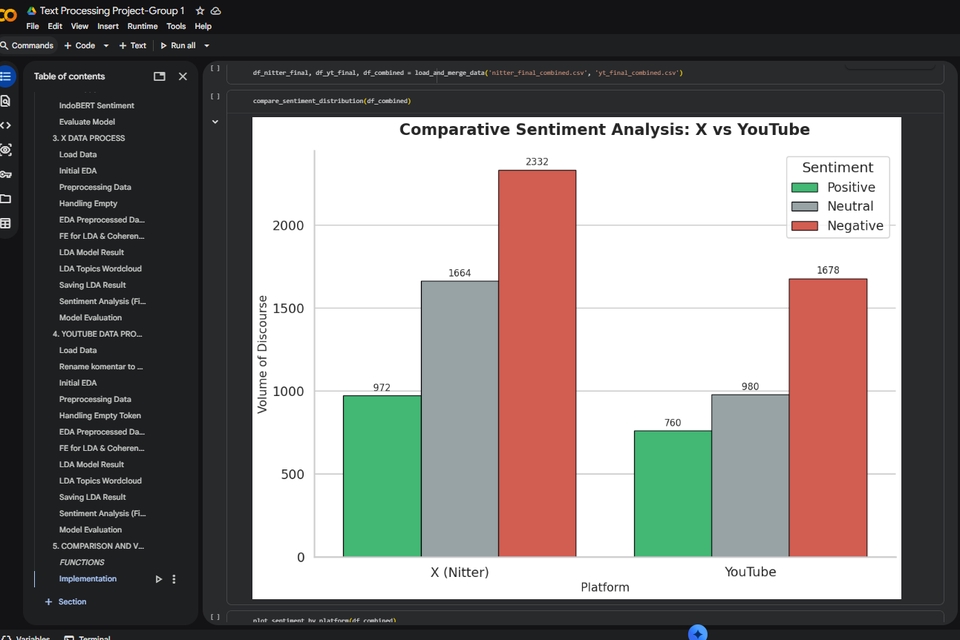960x640 pixels.
Task: Open the Run all dropdown arrow
Action: click(x=208, y=45)
